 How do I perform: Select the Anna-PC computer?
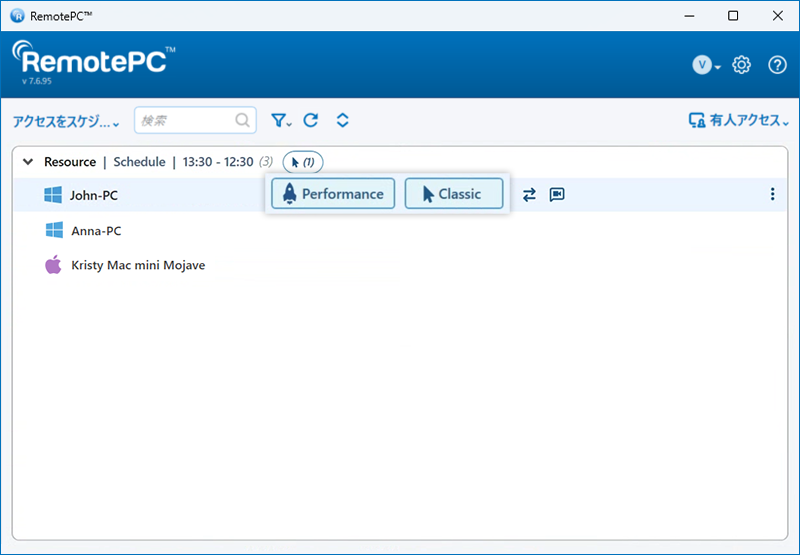pos(96,231)
